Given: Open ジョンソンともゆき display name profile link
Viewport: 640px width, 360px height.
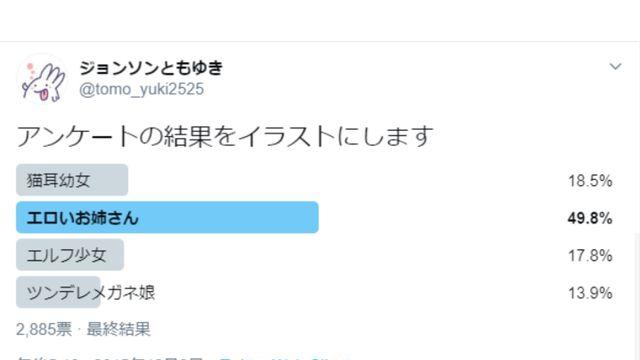Looking at the screenshot, I should 151,68.
